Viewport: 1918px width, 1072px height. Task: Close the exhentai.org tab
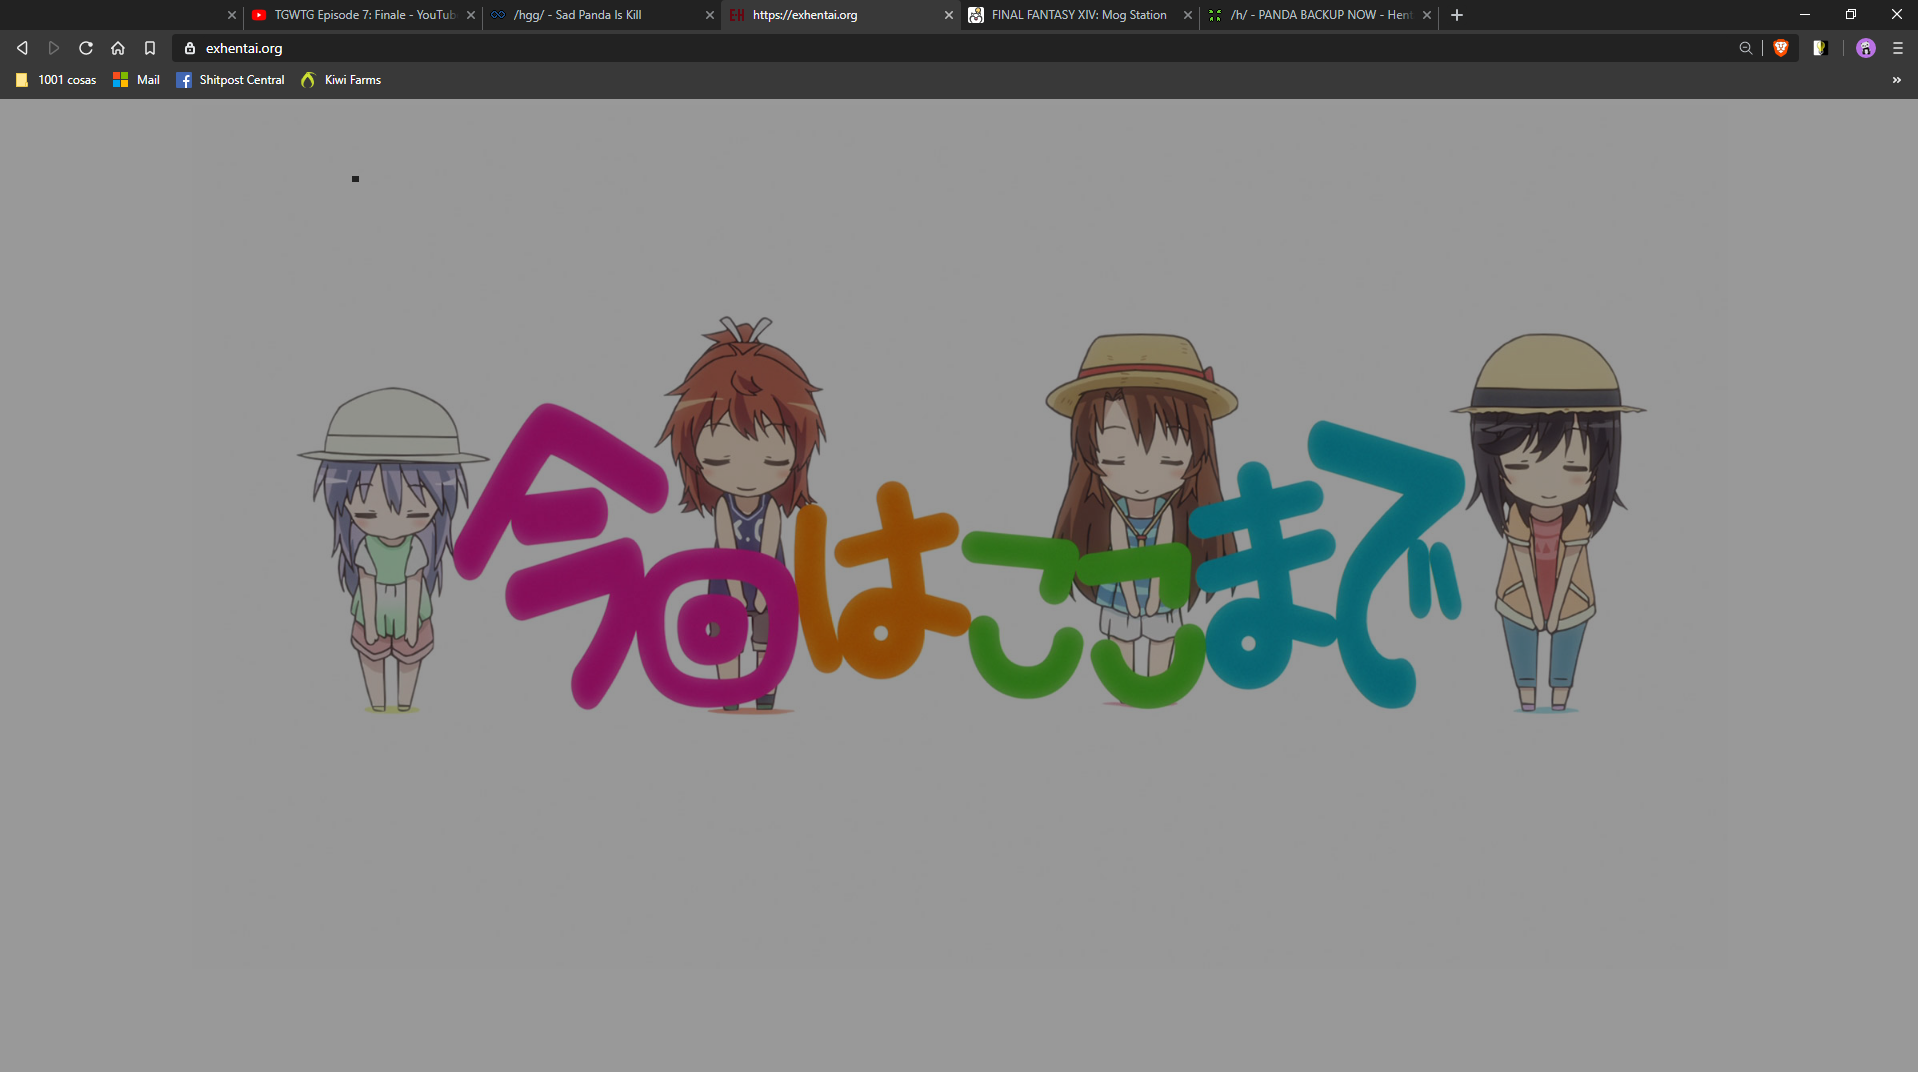(949, 15)
